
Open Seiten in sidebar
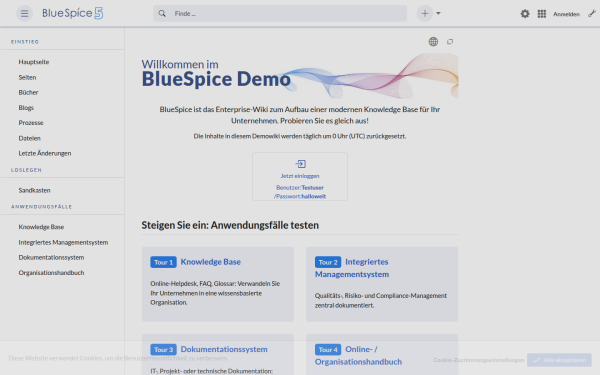coord(27,77)
